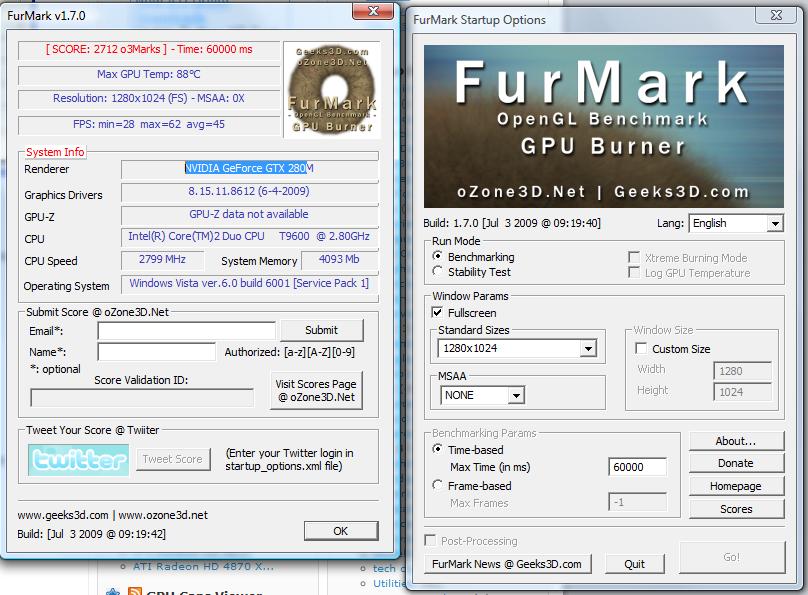
Task: Focus the Email input field
Action: (x=187, y=331)
